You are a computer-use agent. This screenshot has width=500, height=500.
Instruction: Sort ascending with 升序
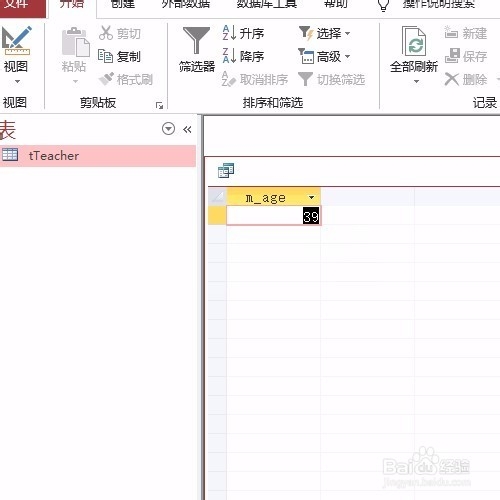tap(243, 33)
